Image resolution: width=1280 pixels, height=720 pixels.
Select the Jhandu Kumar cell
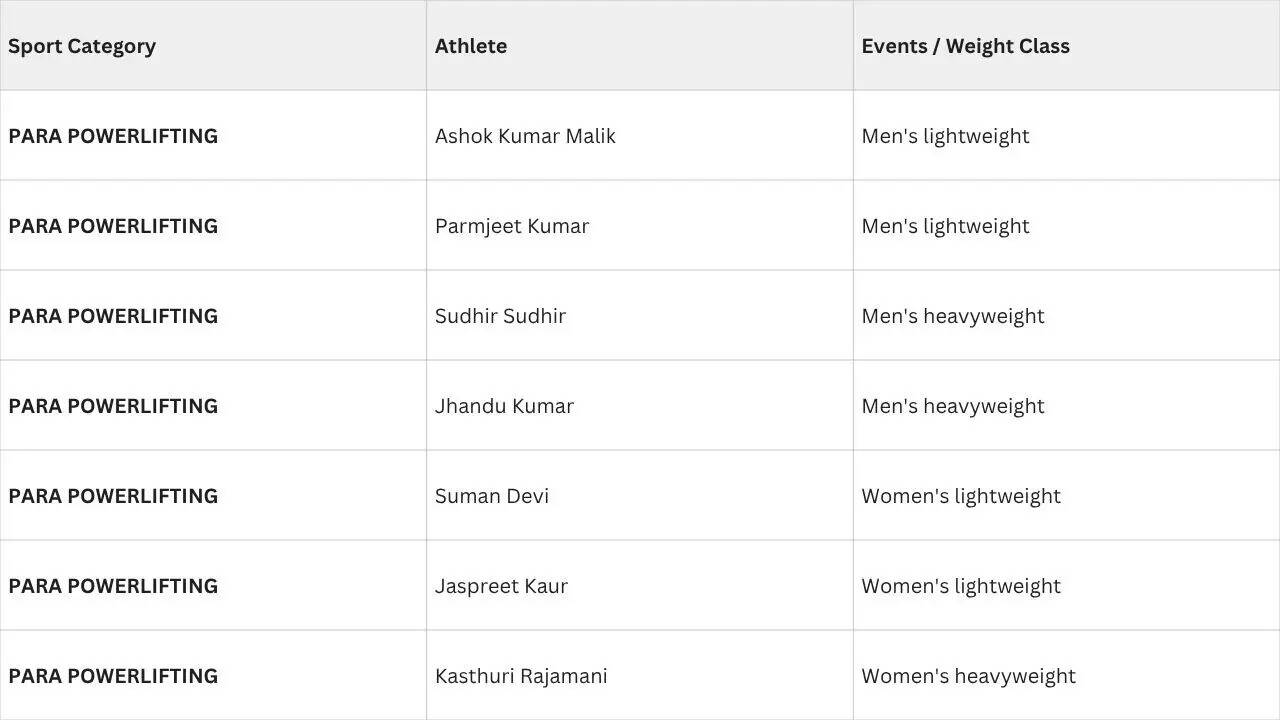coord(640,405)
